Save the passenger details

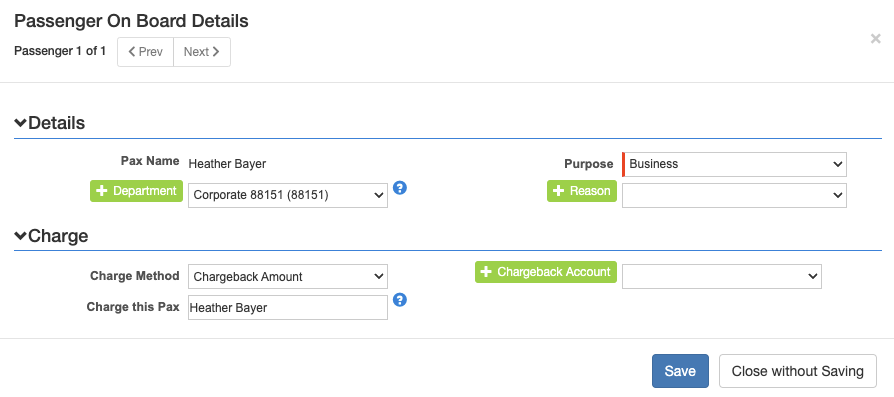[680, 371]
